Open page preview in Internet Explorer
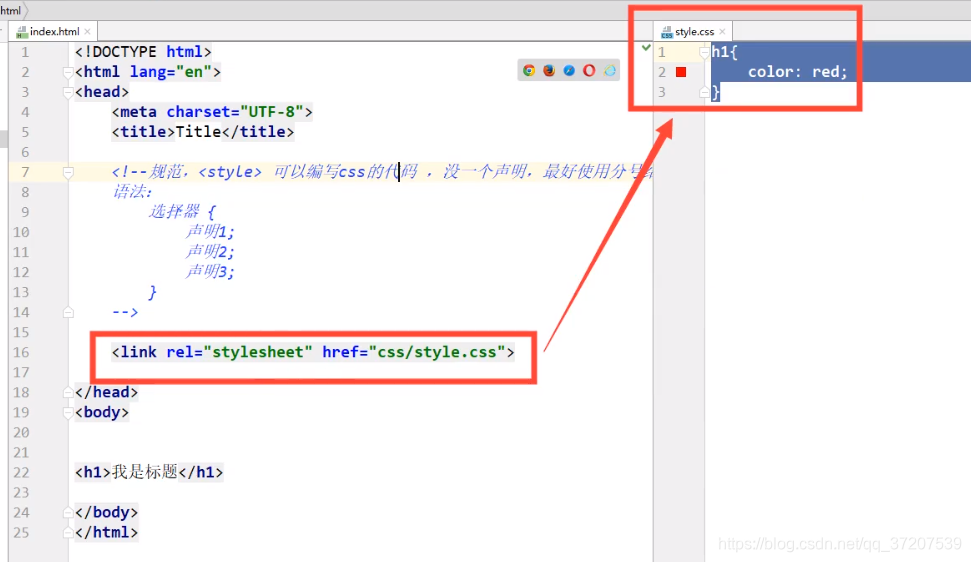 (609, 71)
